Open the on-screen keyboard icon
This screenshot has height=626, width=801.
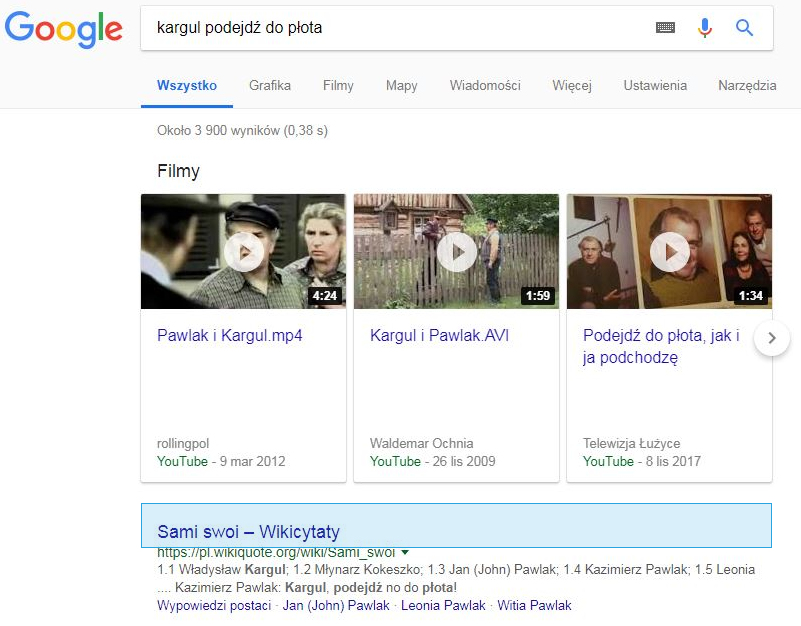665,28
